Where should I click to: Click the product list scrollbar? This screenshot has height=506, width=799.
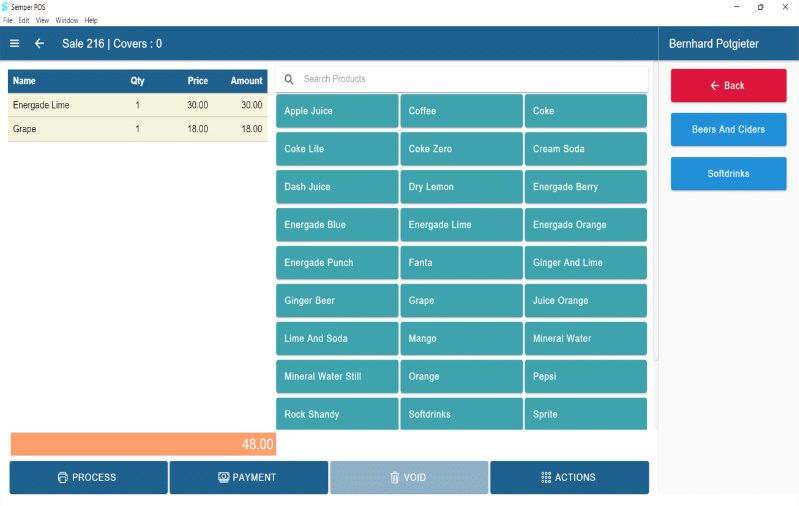point(655,211)
